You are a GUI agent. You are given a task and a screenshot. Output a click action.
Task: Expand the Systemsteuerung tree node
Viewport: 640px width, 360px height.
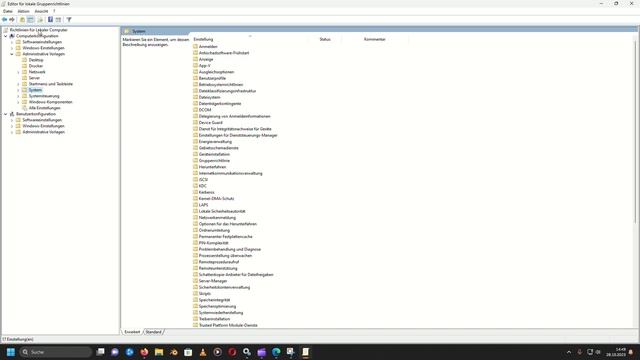click(18, 96)
